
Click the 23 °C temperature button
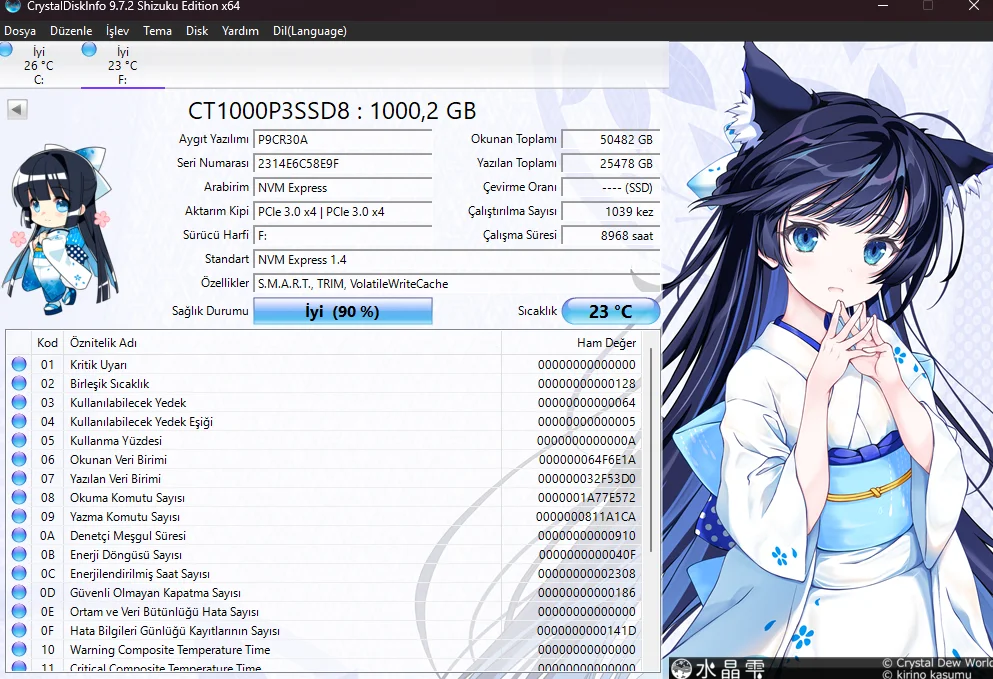pyautogui.click(x=611, y=311)
